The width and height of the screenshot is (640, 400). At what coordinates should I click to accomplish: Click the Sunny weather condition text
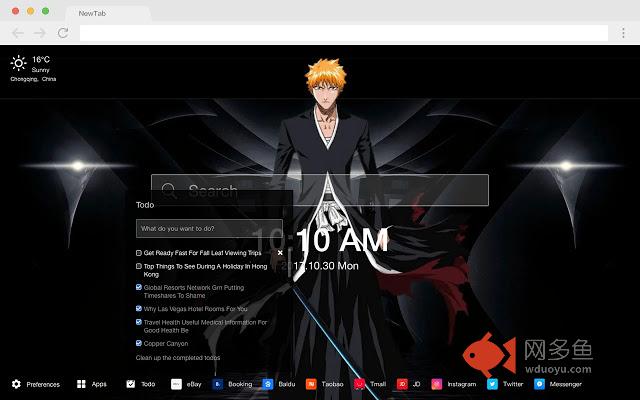tap(40, 70)
